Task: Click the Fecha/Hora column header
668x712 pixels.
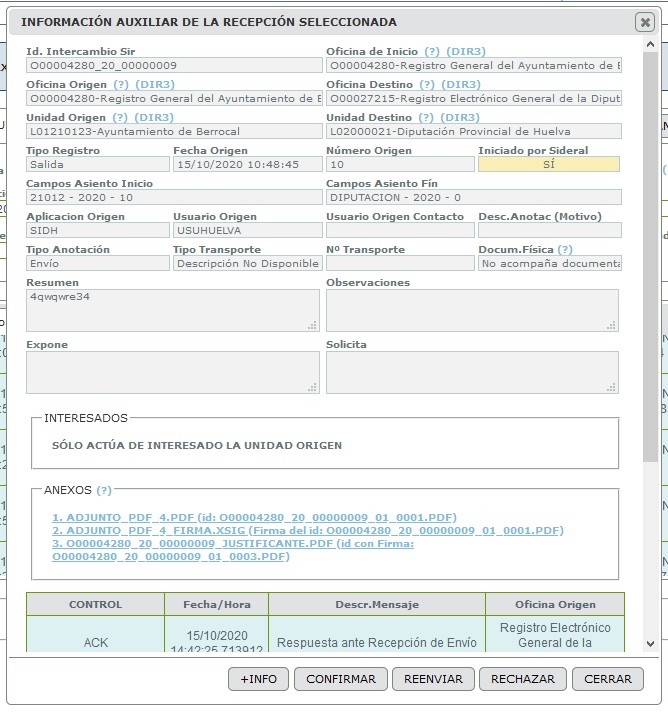Action: pyautogui.click(x=217, y=604)
